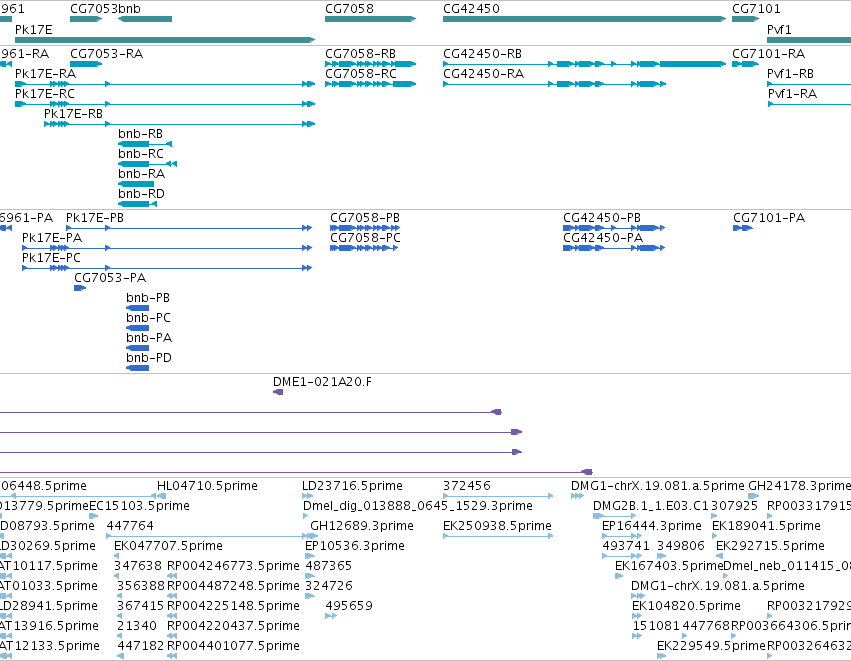Click the bnb-PD protein label
This screenshot has height=661, width=851.
pos(149,359)
